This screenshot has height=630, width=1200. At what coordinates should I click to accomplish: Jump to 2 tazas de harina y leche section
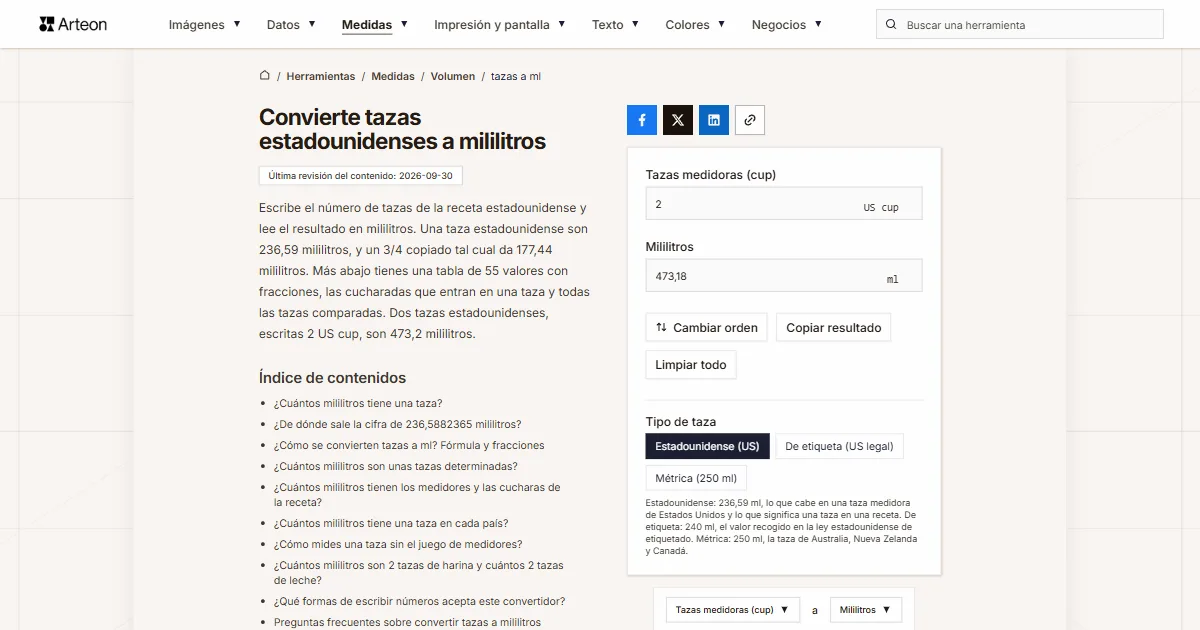[419, 572]
